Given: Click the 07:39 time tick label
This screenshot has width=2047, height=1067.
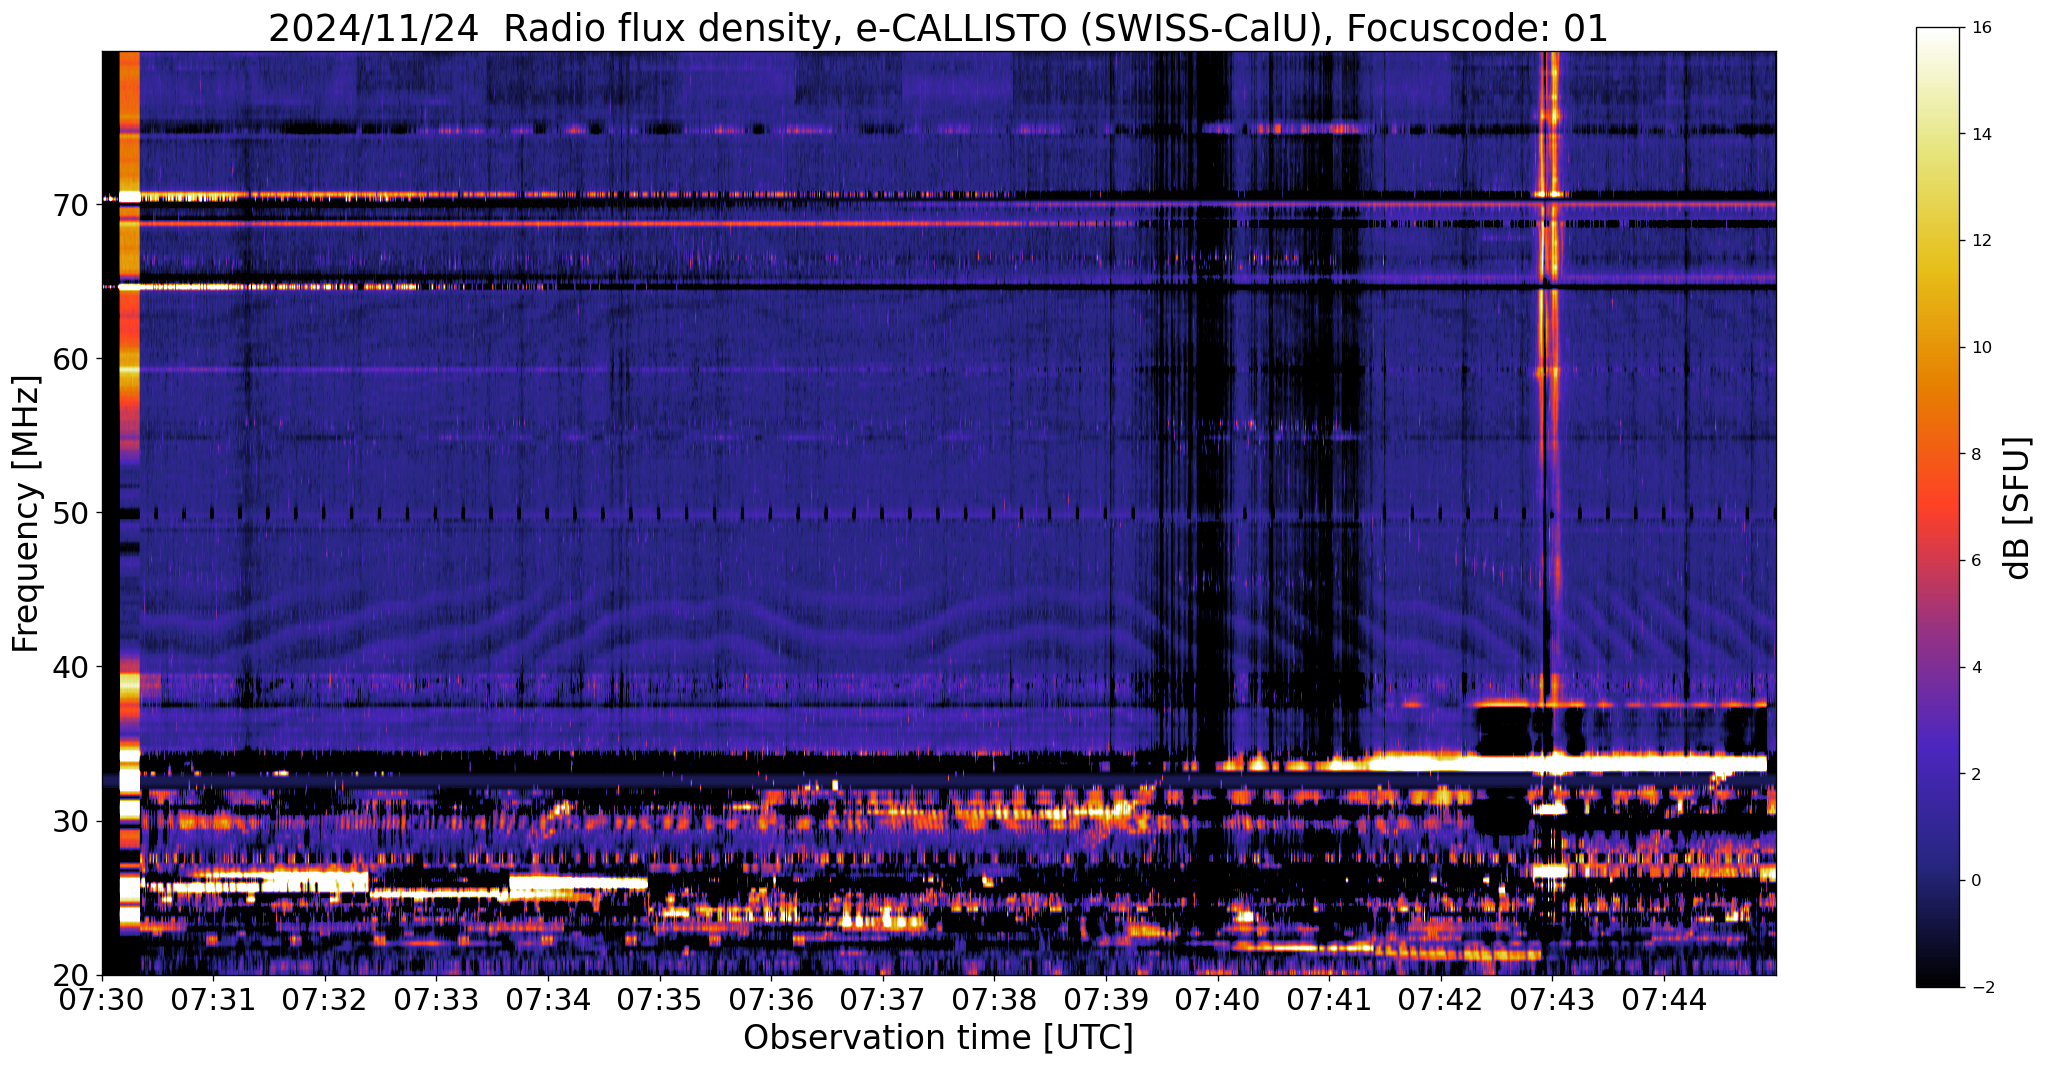Looking at the screenshot, I should 1106,1000.
